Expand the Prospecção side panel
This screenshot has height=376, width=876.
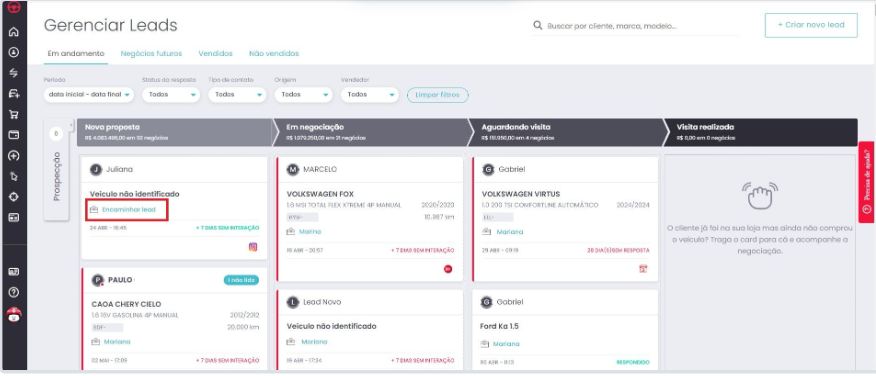56,170
